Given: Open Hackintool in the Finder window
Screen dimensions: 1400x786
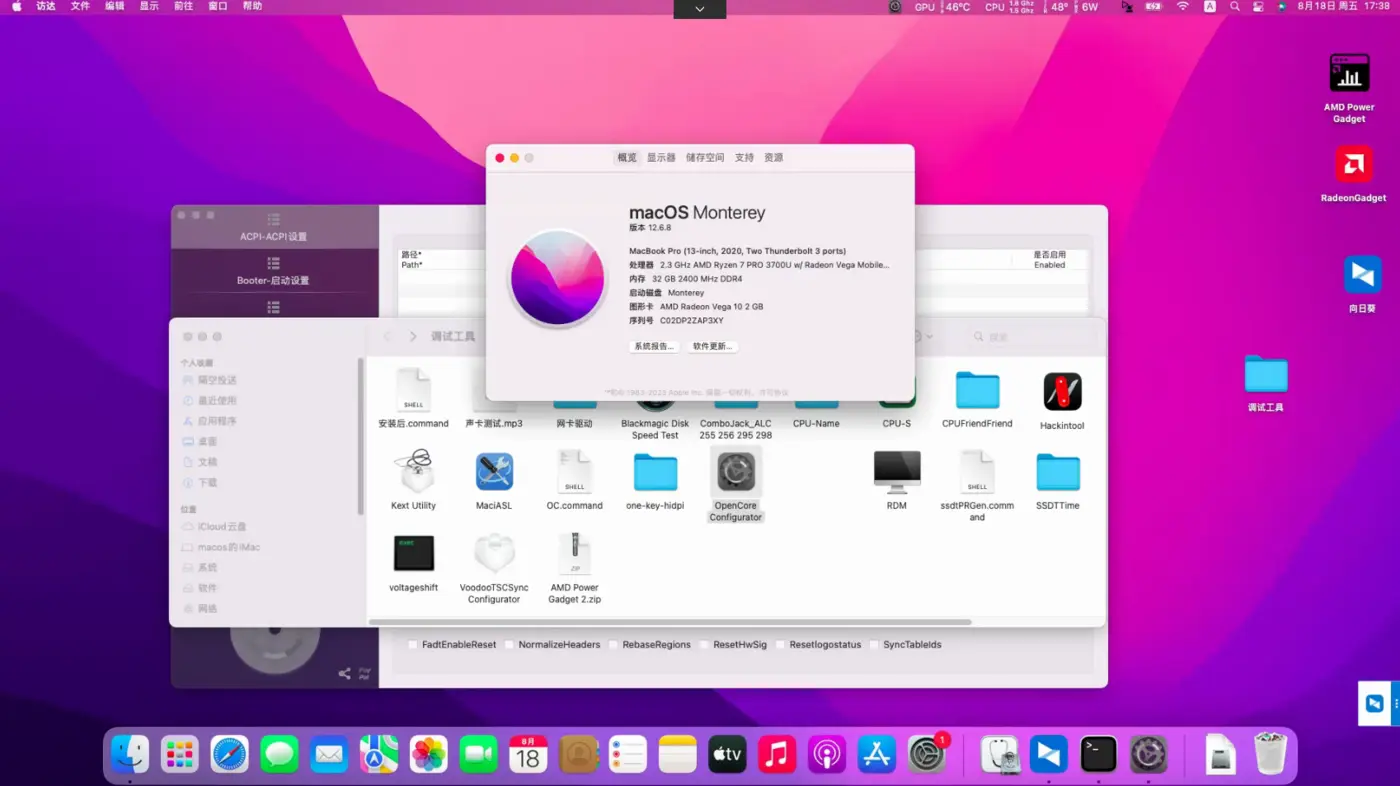Looking at the screenshot, I should pos(1062,392).
